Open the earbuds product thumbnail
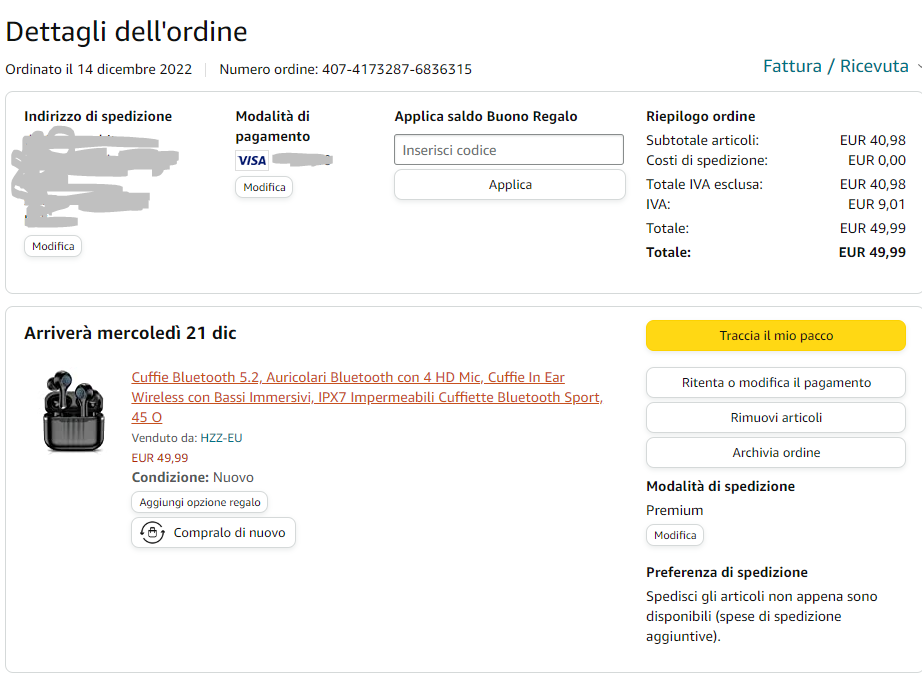Screen dimensions: 922x679 point(72,410)
